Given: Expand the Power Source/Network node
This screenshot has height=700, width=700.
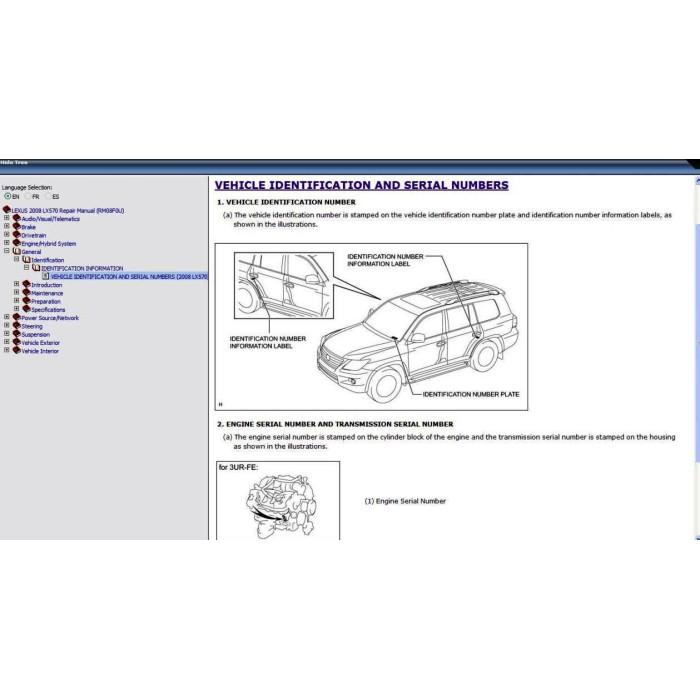Looking at the screenshot, I should (x=7, y=317).
